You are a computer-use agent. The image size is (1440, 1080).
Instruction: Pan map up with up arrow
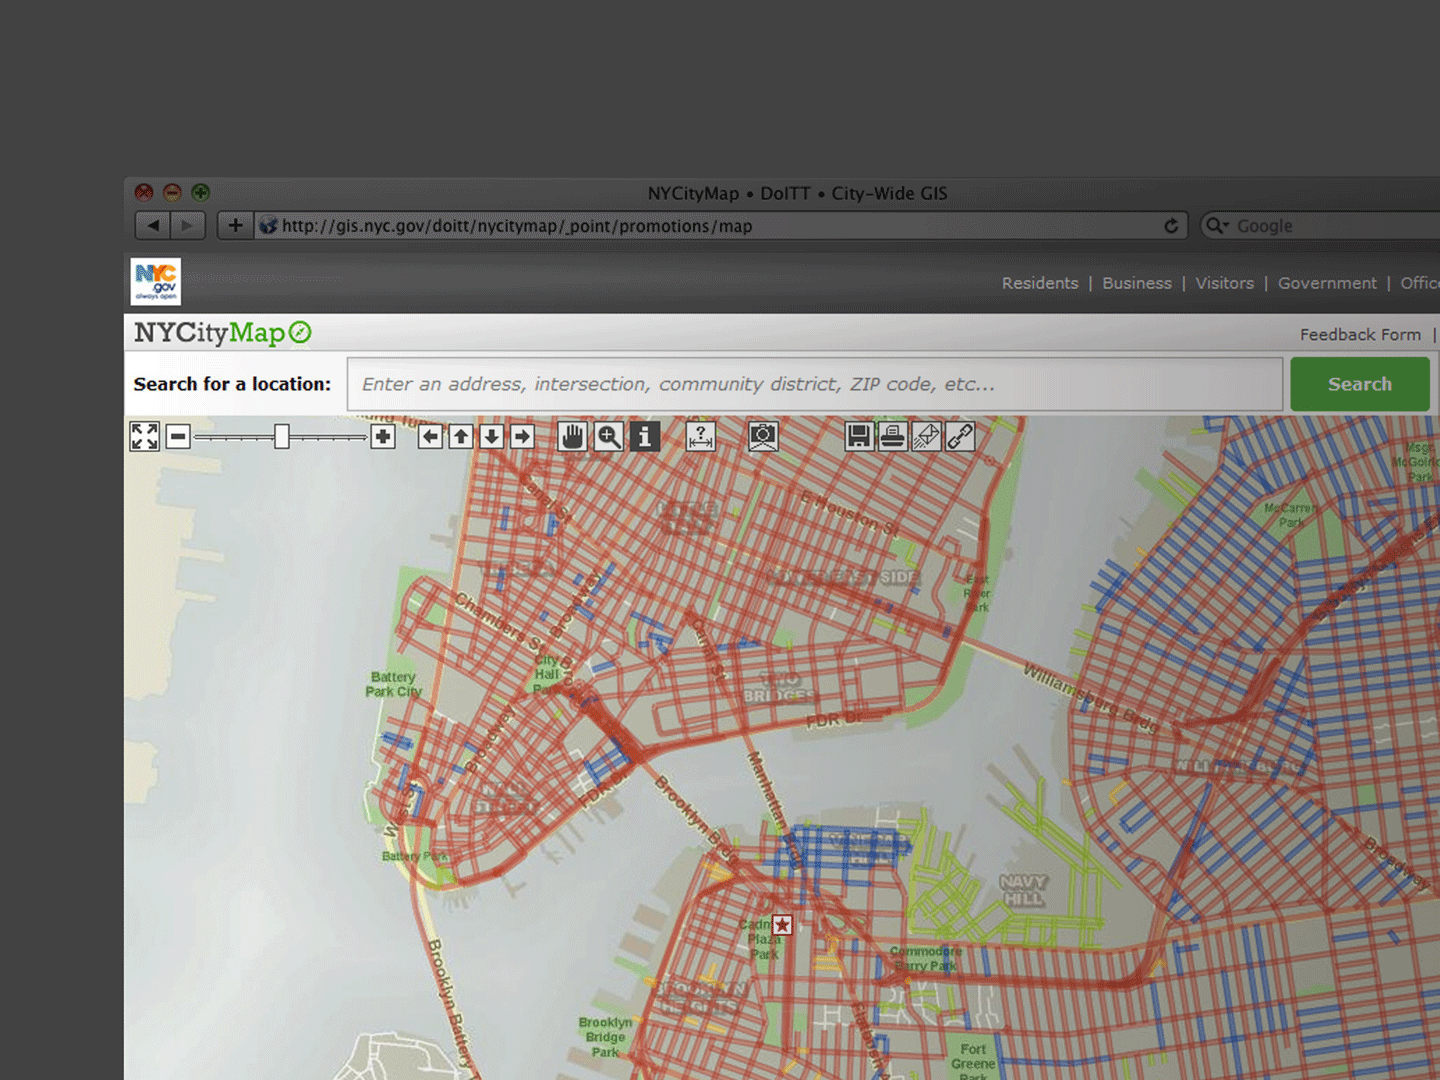pyautogui.click(x=460, y=436)
